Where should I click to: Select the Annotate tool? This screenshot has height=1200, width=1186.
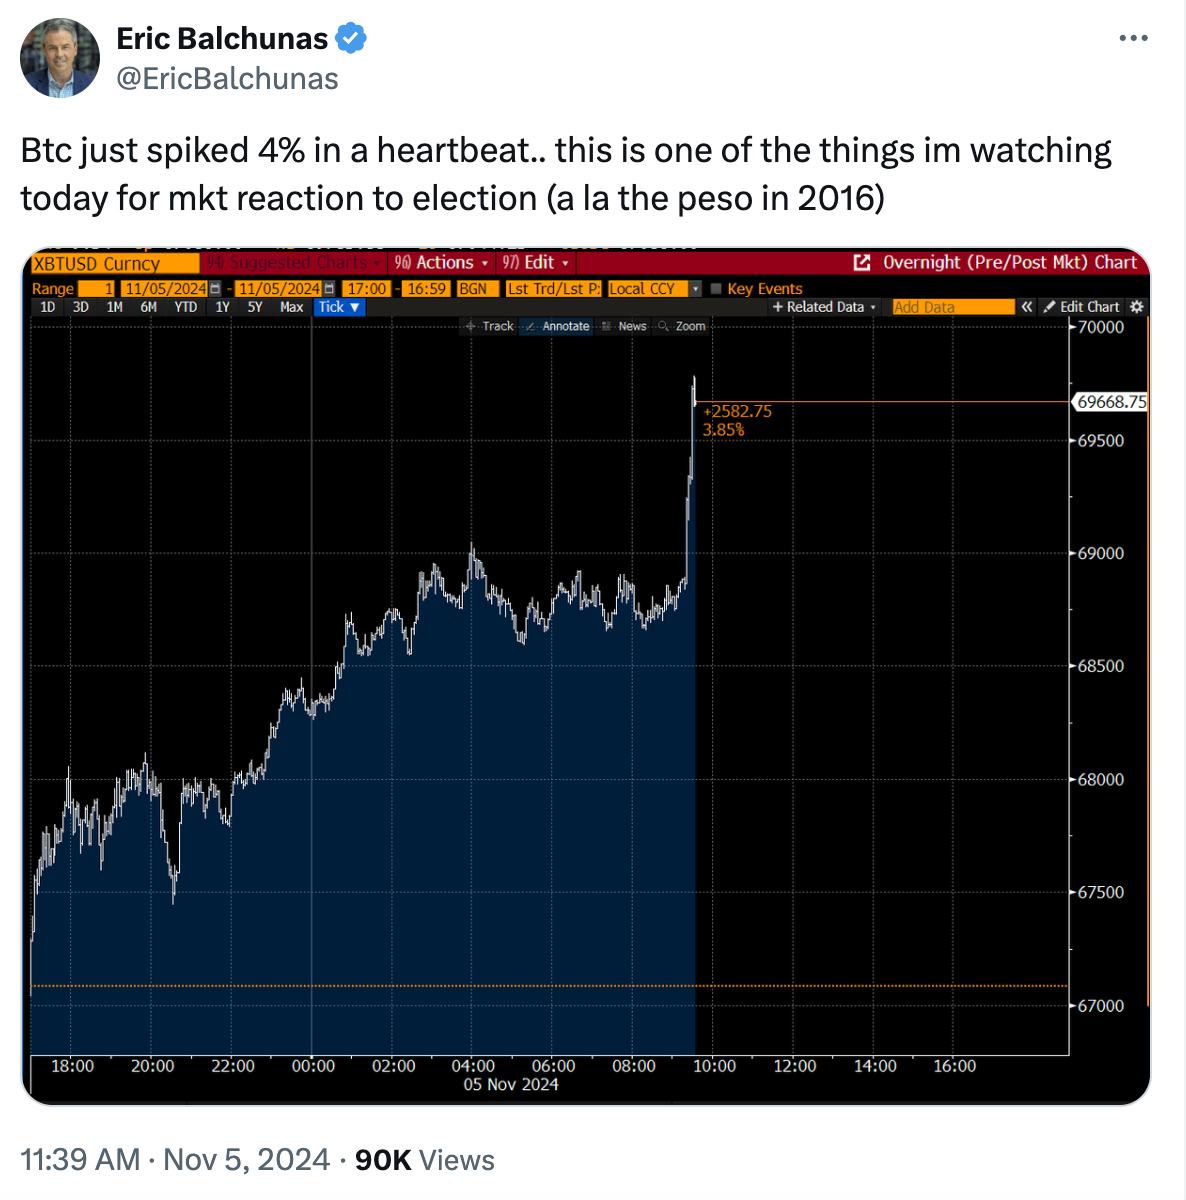(557, 326)
